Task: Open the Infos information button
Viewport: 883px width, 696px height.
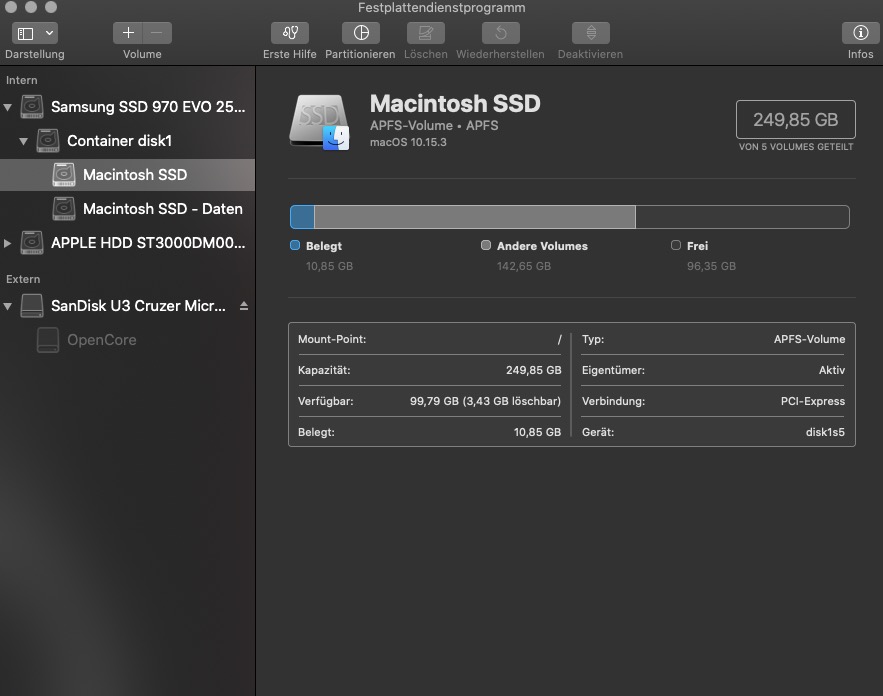Action: [860, 33]
